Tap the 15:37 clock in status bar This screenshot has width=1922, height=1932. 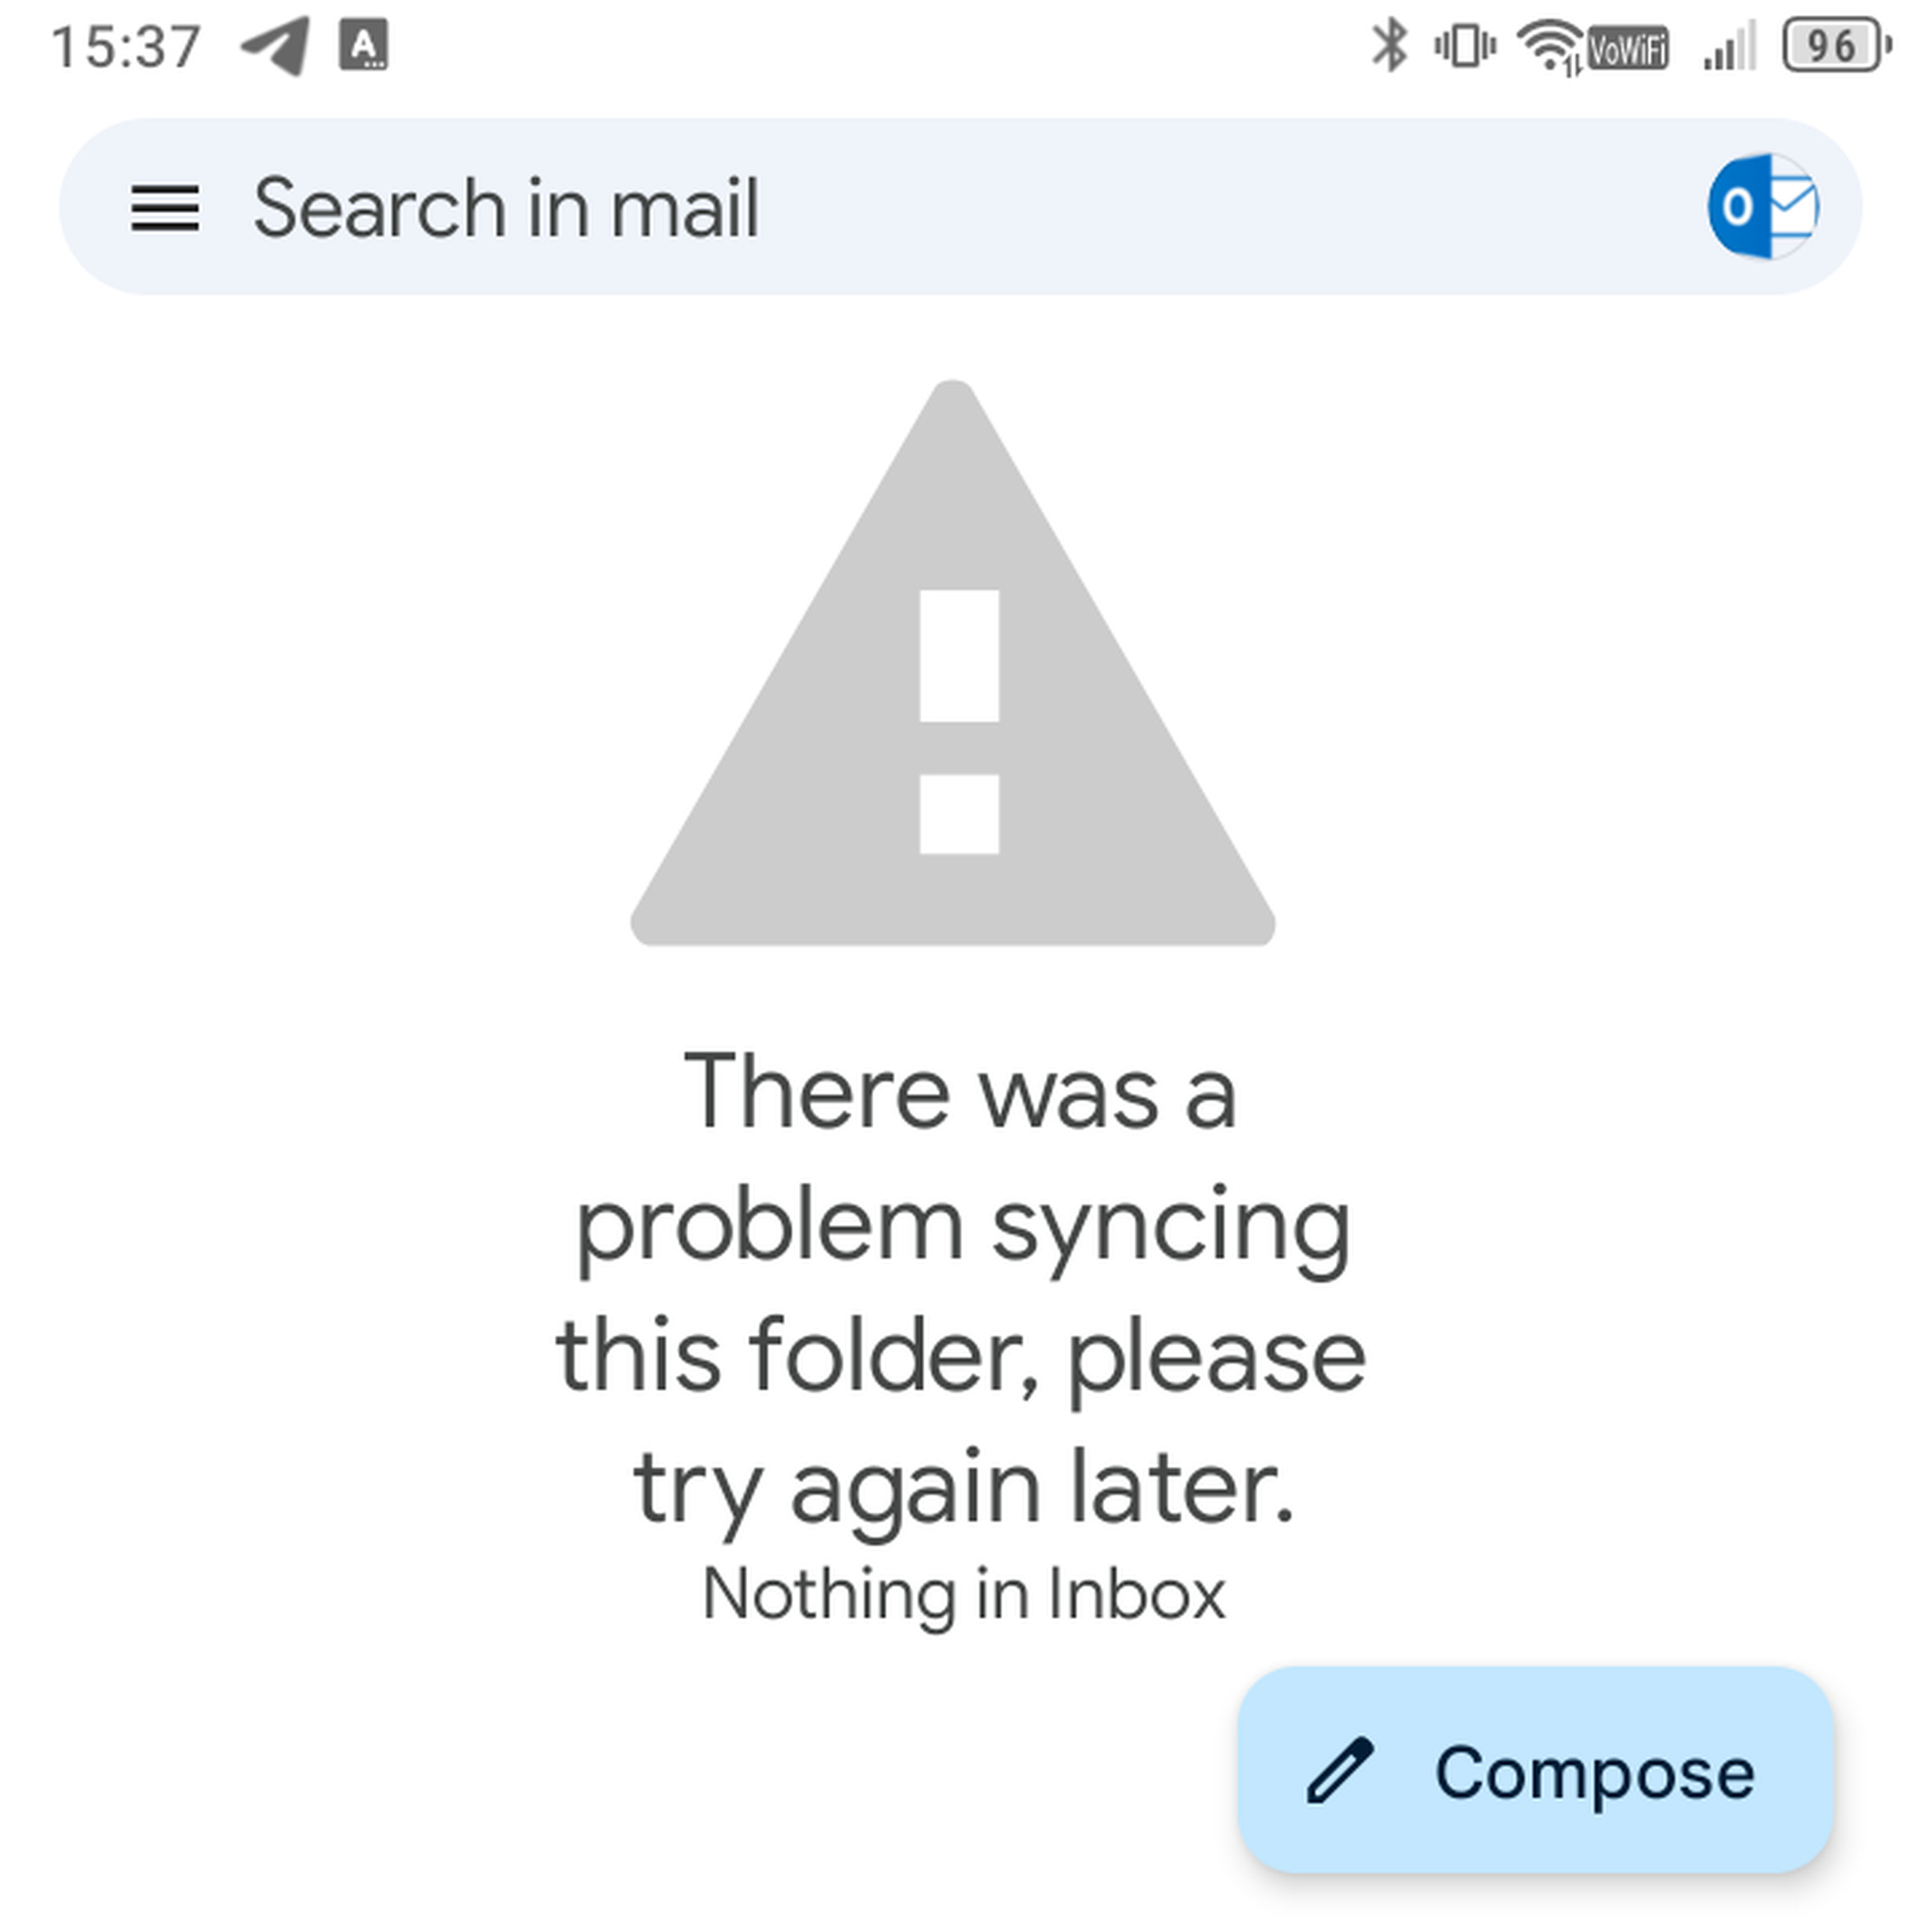click(126, 47)
